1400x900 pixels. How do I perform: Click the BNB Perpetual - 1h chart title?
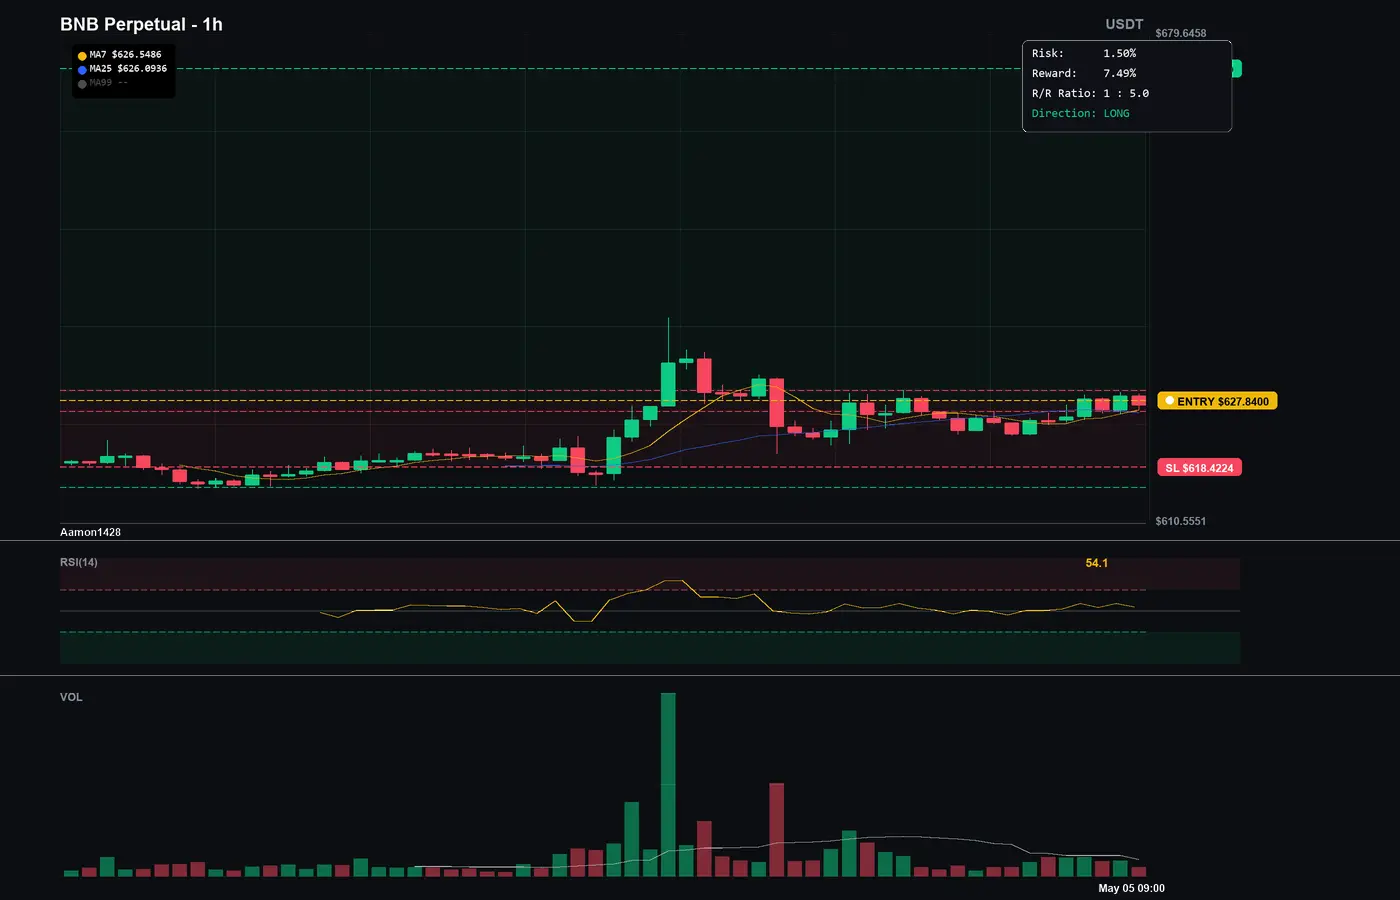141,24
